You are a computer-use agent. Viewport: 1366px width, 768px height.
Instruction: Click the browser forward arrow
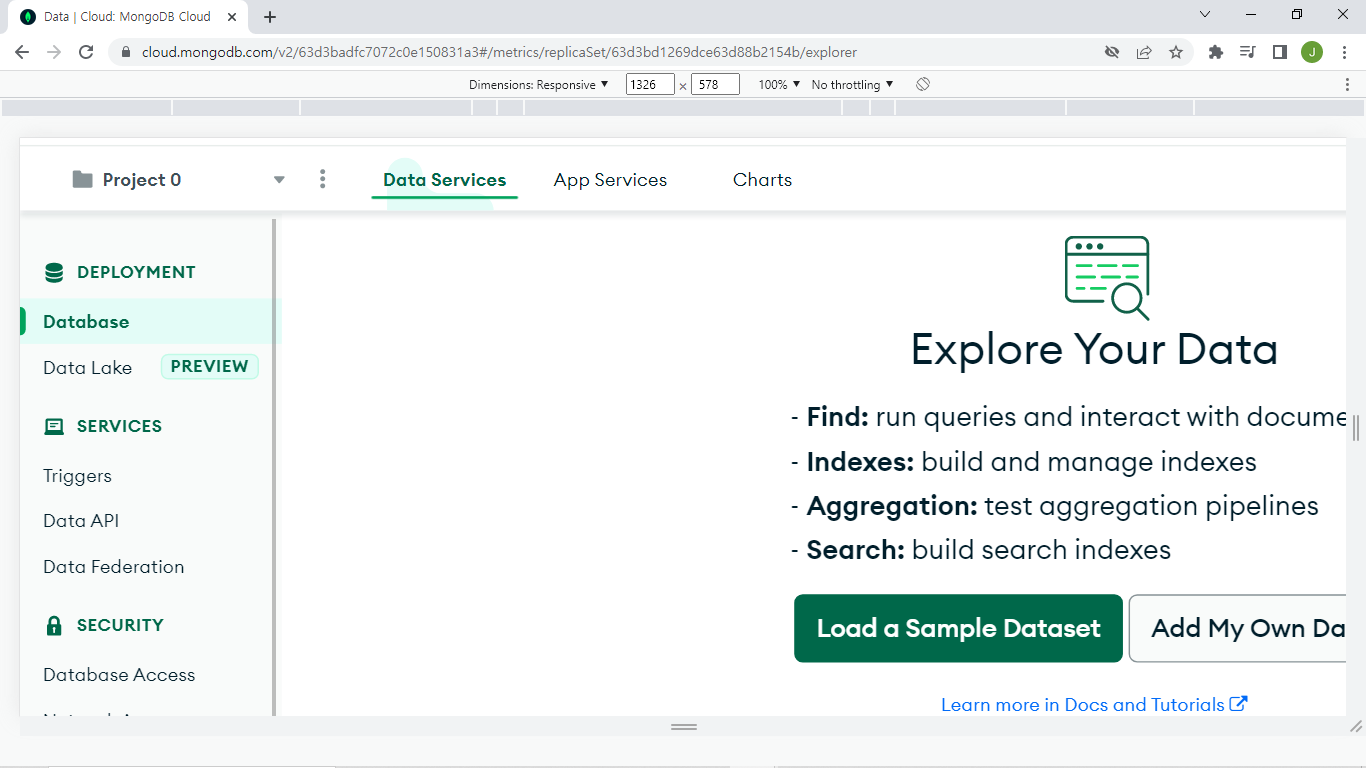[x=54, y=52]
